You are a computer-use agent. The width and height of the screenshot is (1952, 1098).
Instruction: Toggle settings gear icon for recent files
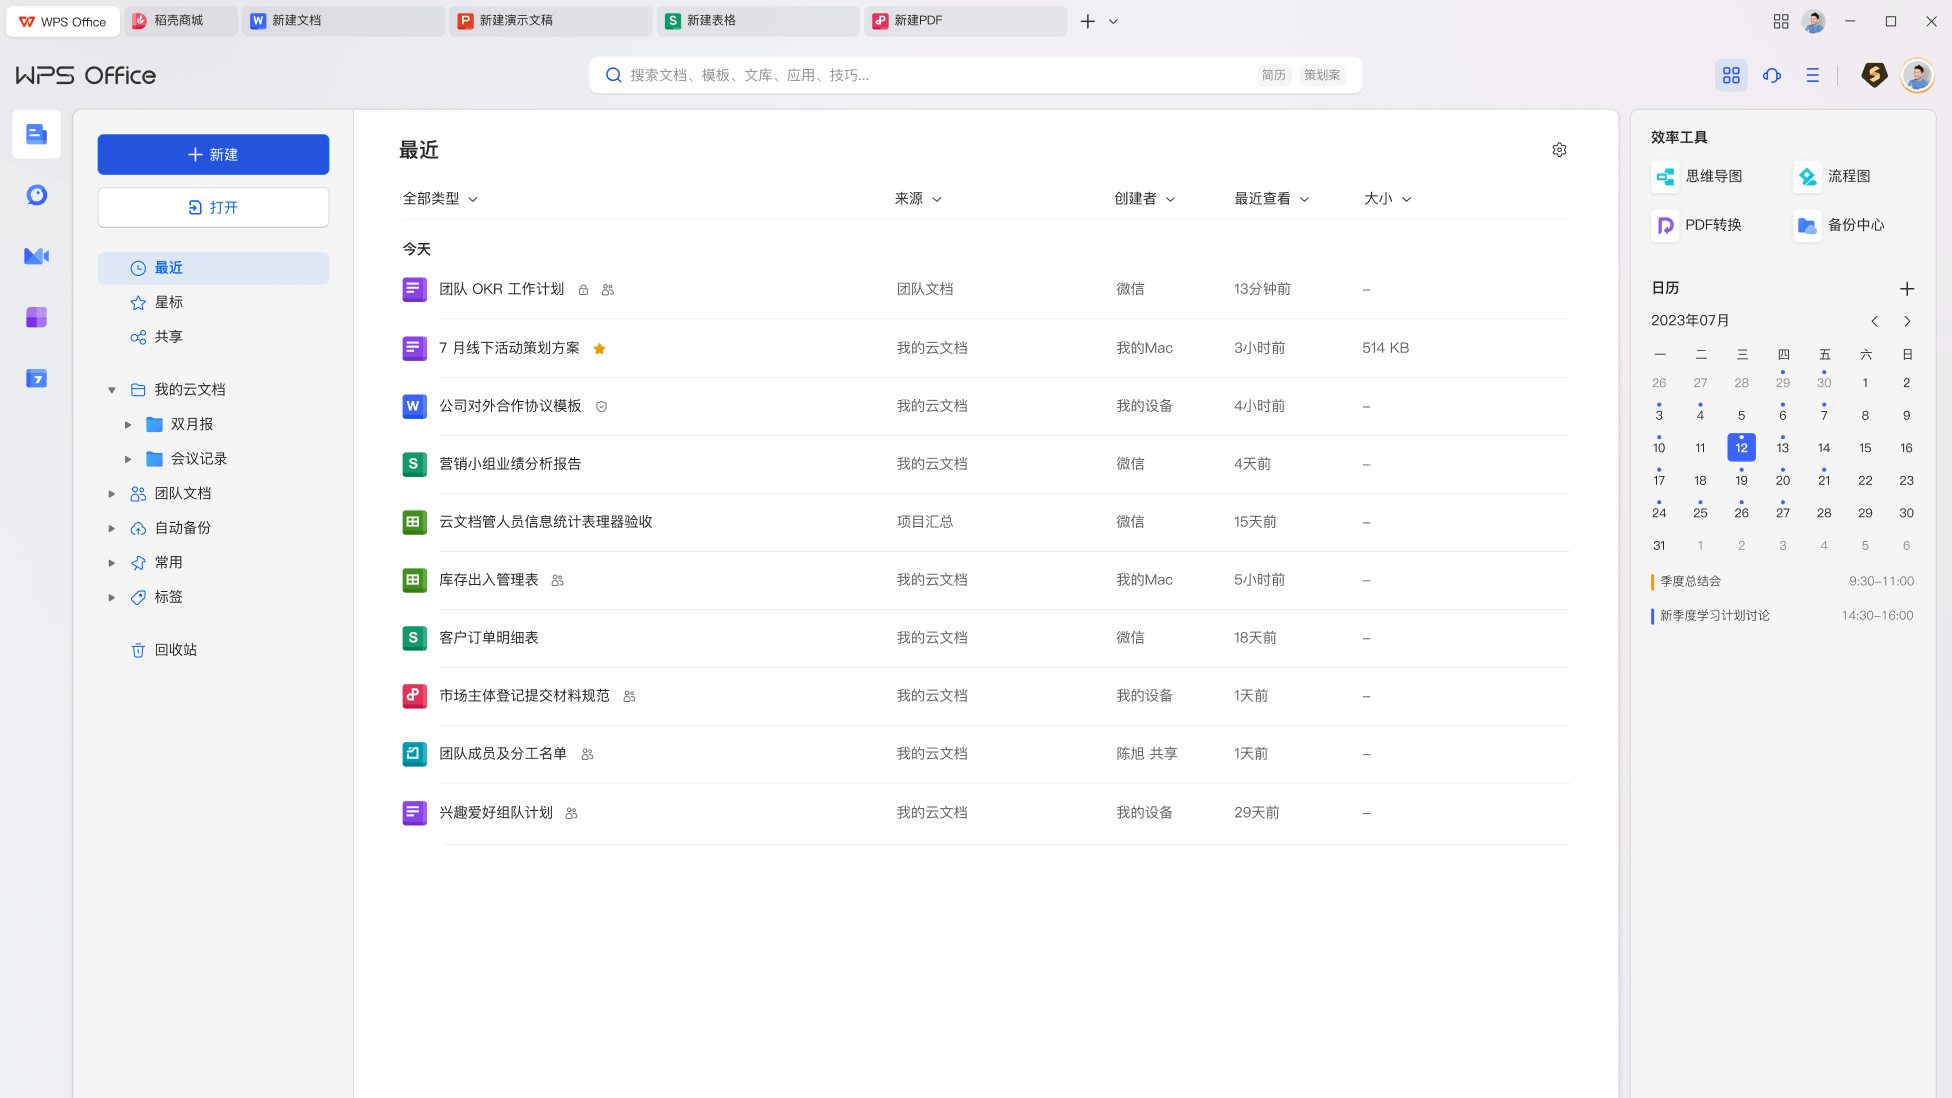click(x=1559, y=149)
